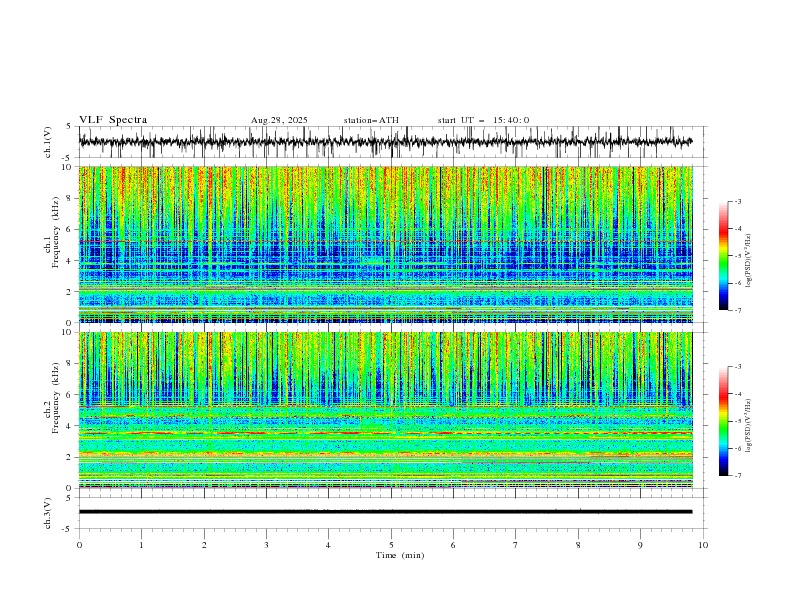Click the "Time (min)" axis label
Viewport: 792px width, 612px height.
(x=400, y=555)
